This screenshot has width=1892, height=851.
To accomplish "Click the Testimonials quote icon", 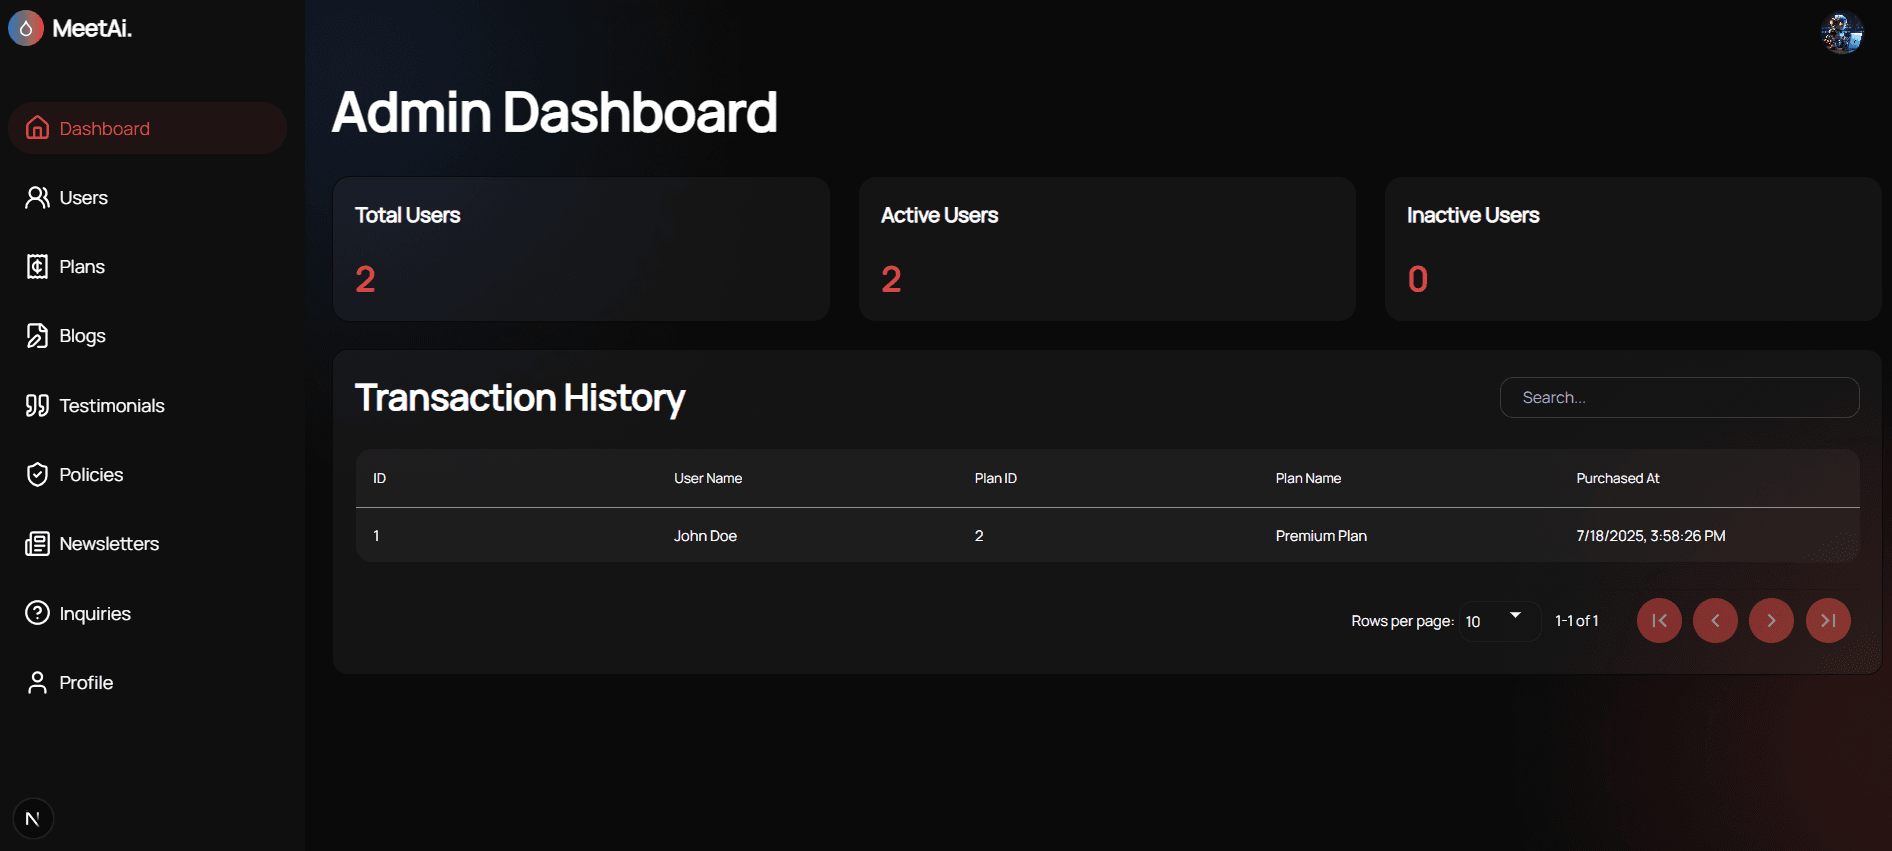I will (37, 406).
